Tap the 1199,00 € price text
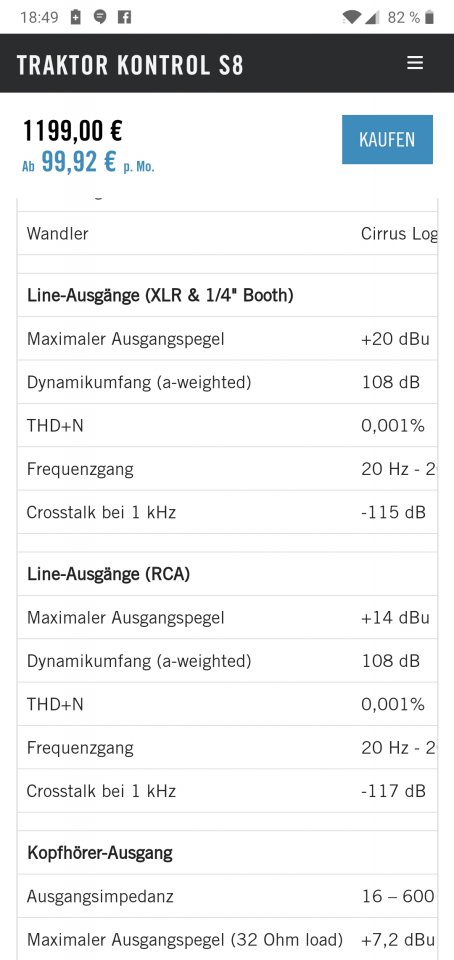Image resolution: width=454 pixels, height=960 pixels. (x=72, y=130)
